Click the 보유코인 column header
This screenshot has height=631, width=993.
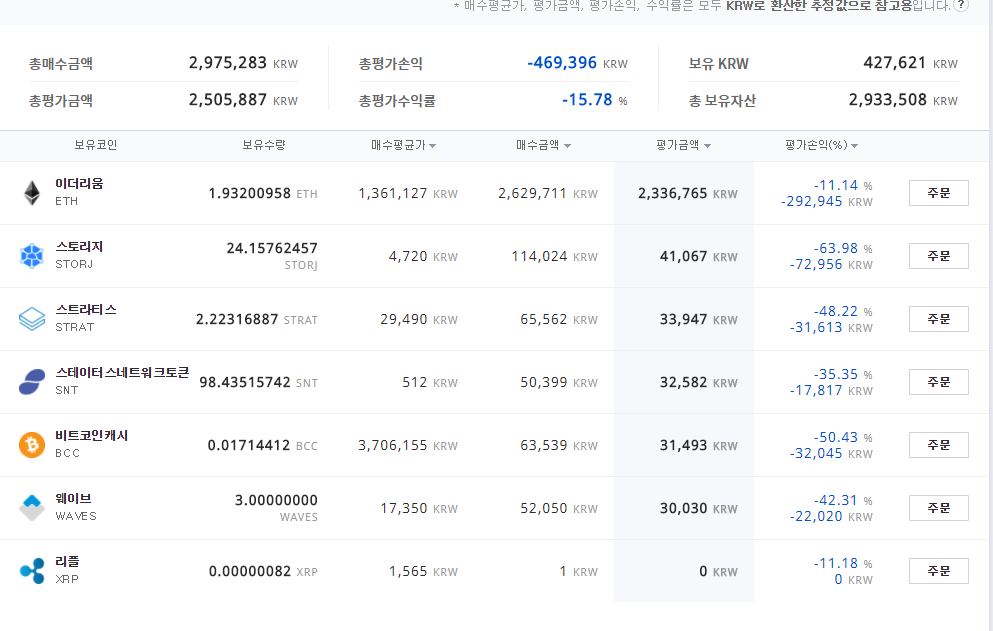click(x=96, y=145)
